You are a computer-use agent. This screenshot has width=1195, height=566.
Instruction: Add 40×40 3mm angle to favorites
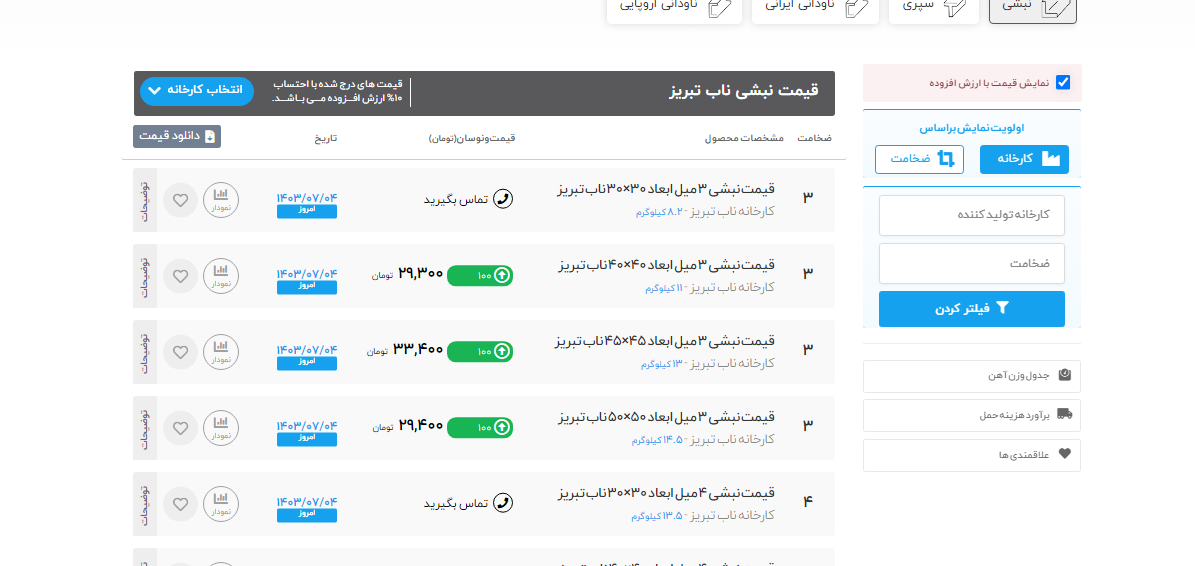point(180,275)
